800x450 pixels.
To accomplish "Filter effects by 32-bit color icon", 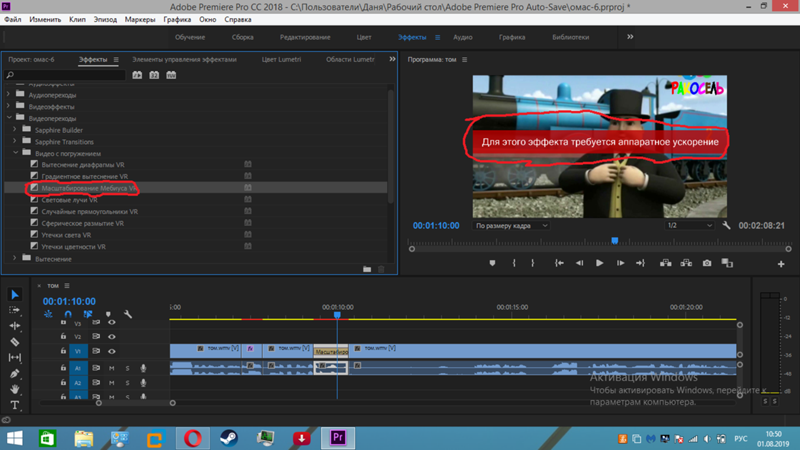I will pos(154,75).
